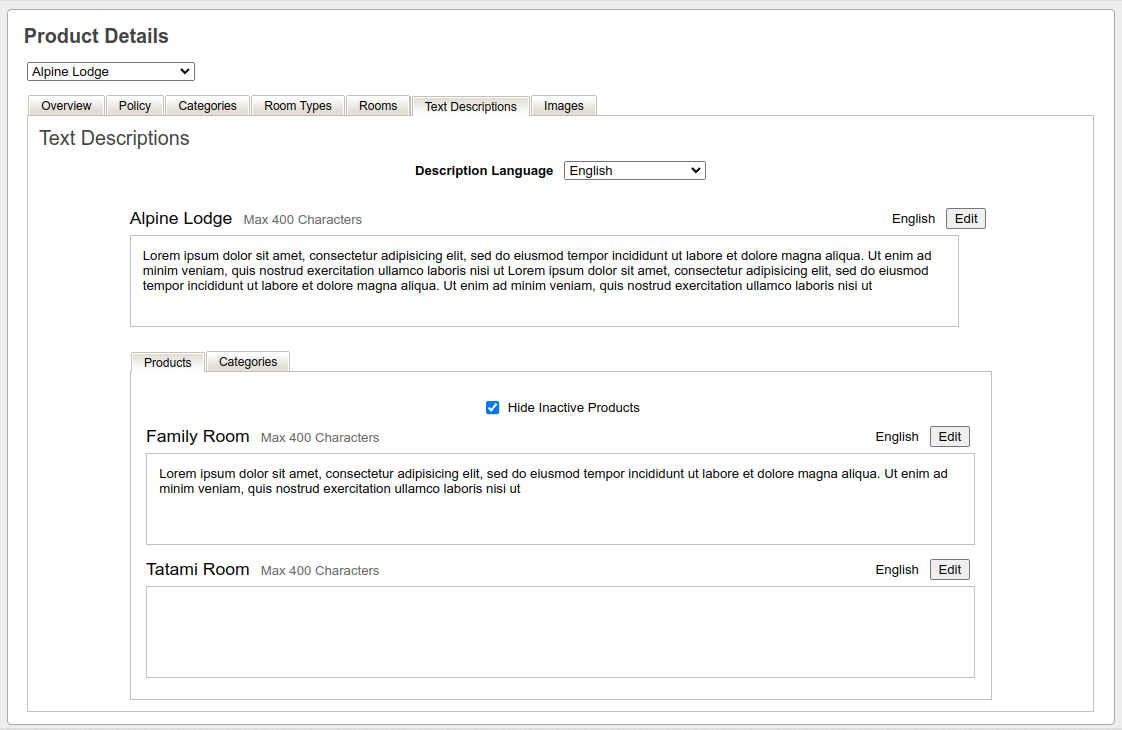Open the Alpine Lodge product dropdown
The image size is (1122, 730).
tap(110, 72)
